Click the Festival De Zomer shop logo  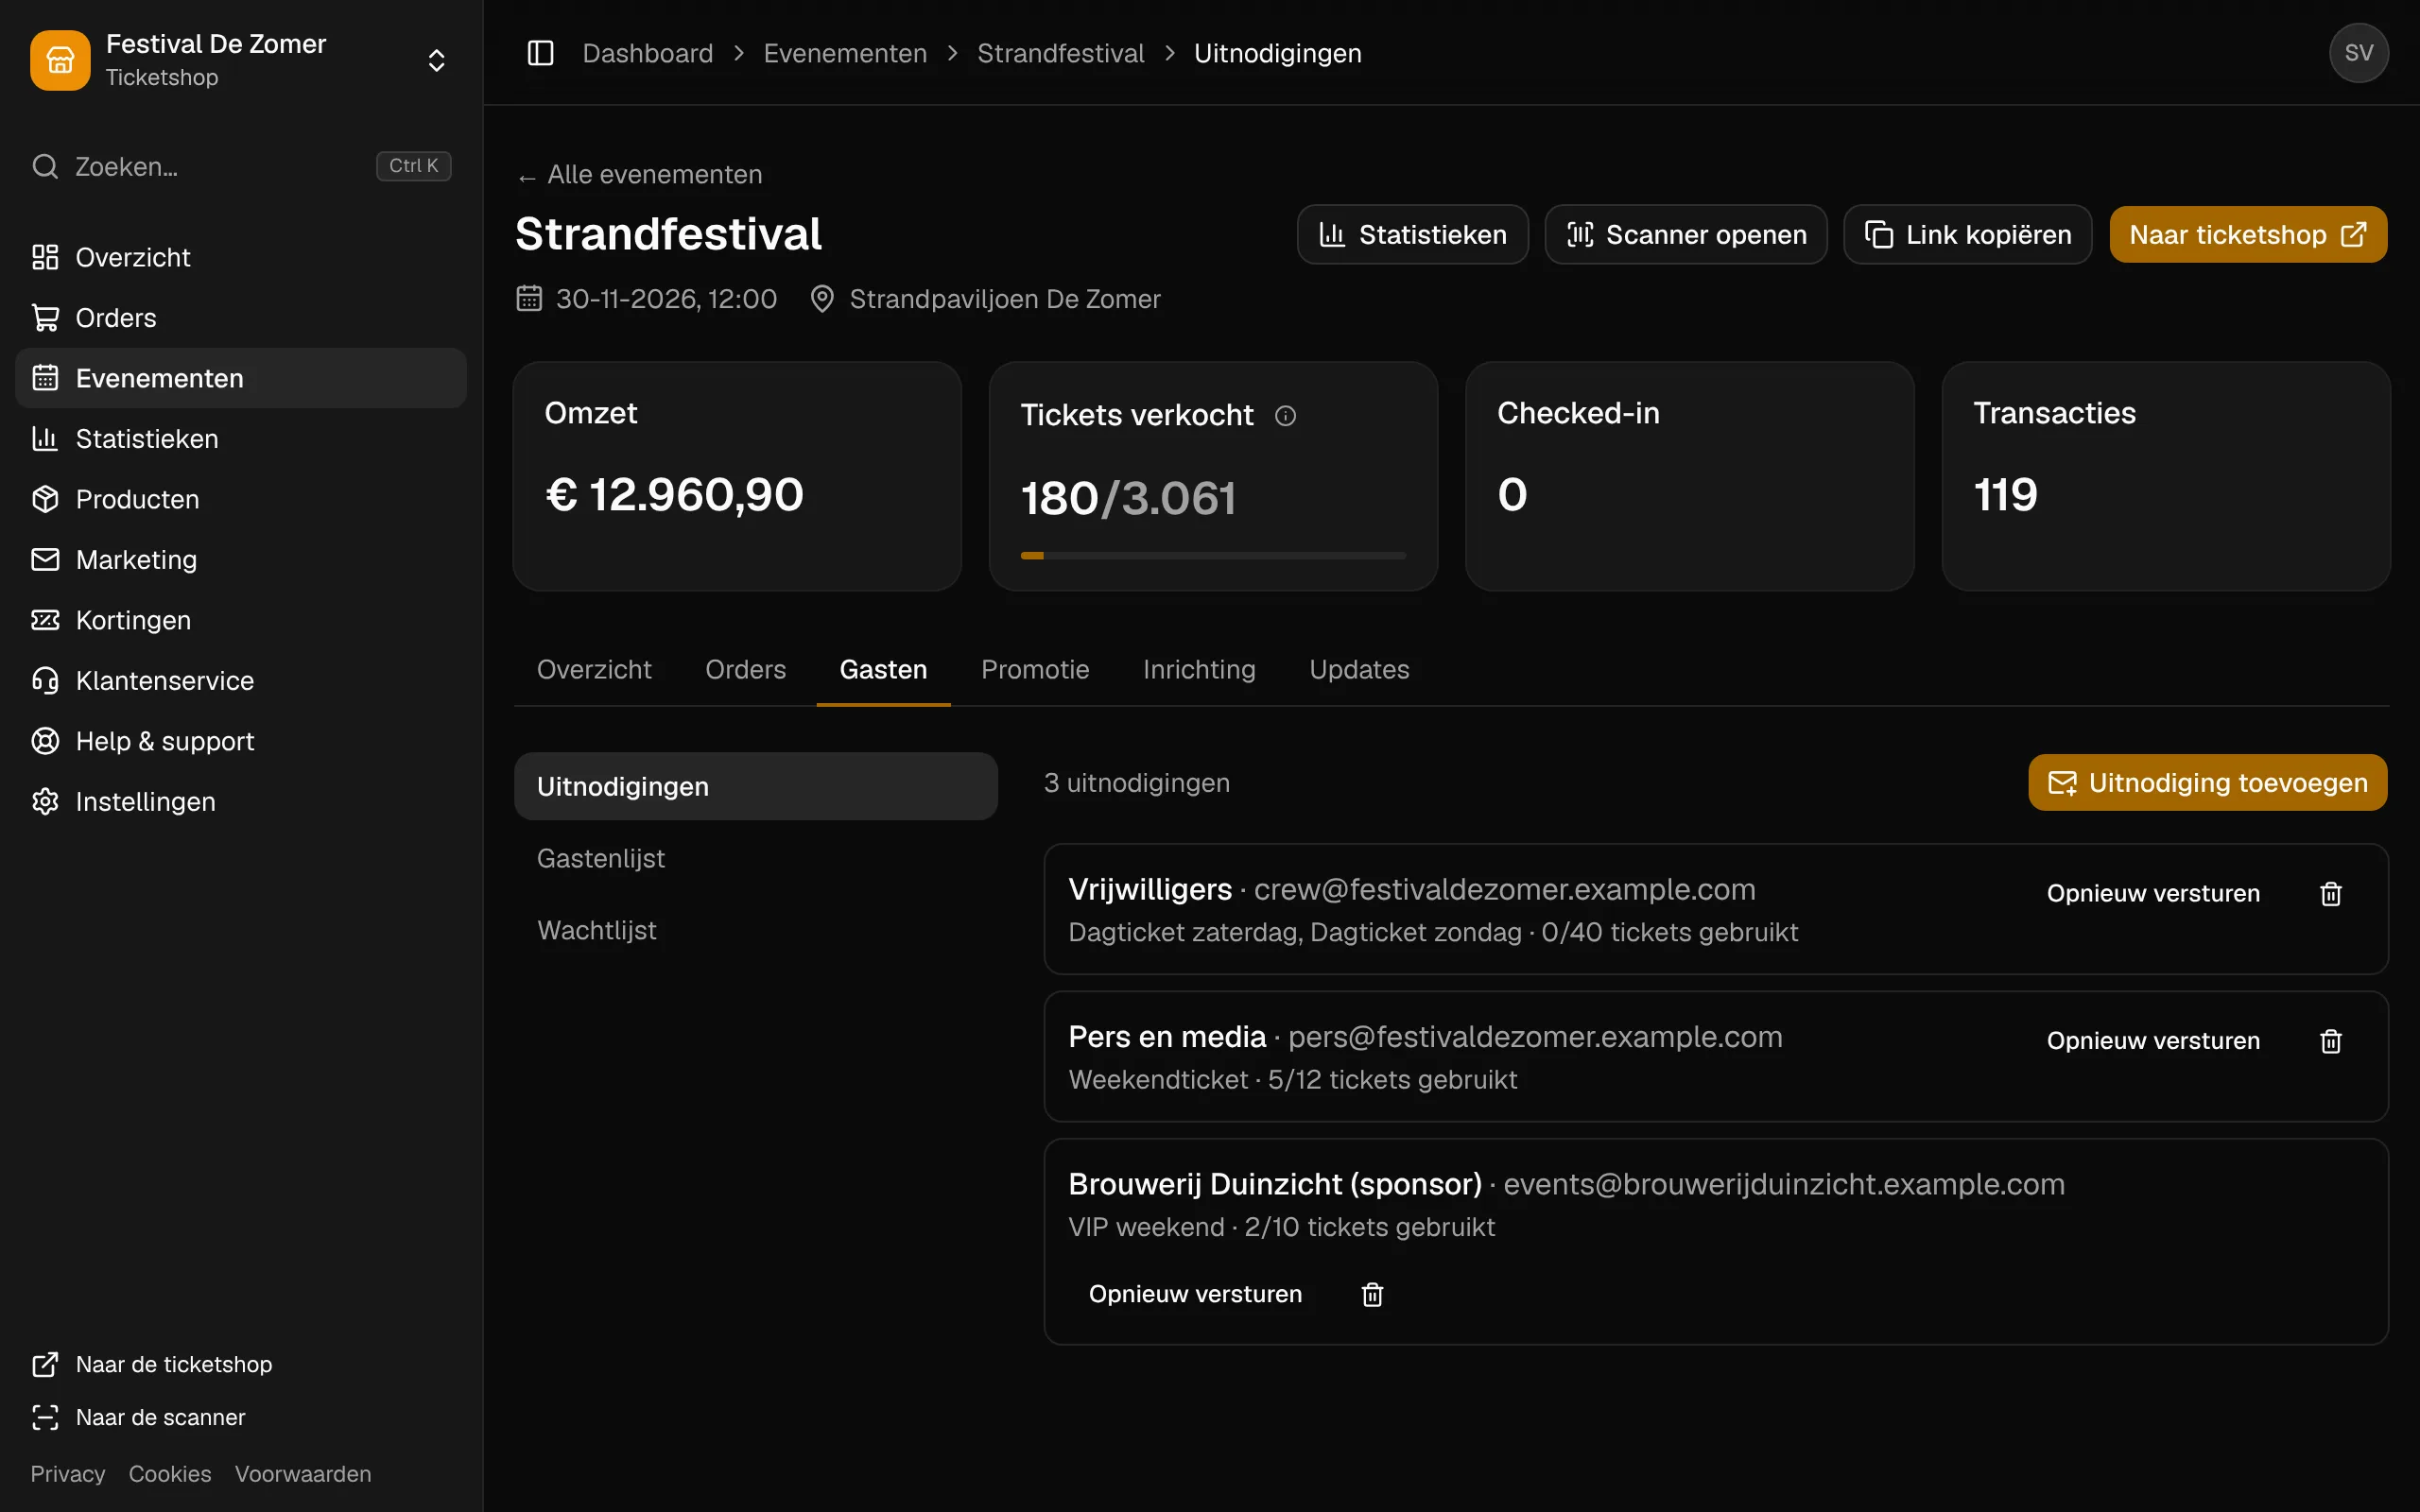click(x=60, y=60)
